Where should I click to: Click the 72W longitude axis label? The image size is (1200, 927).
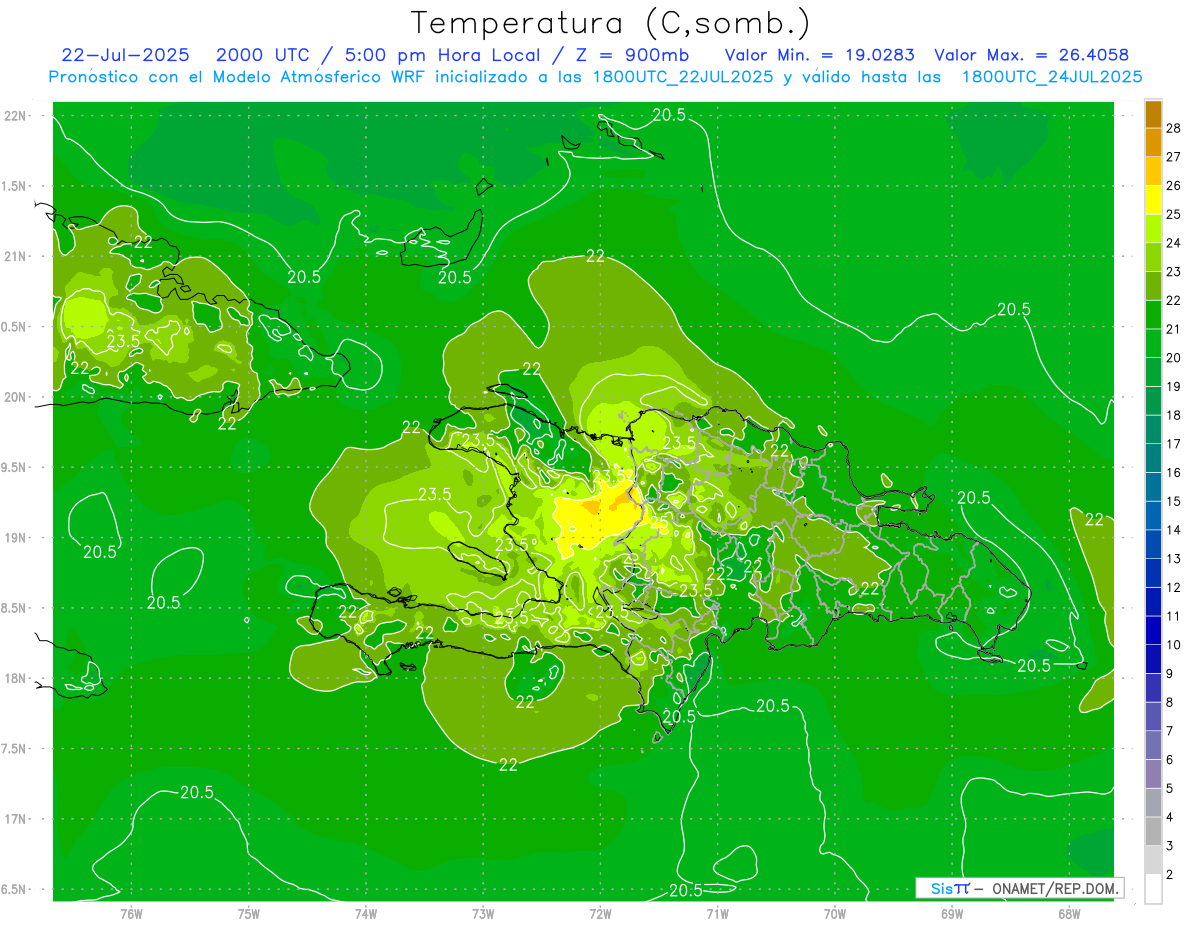click(x=600, y=913)
